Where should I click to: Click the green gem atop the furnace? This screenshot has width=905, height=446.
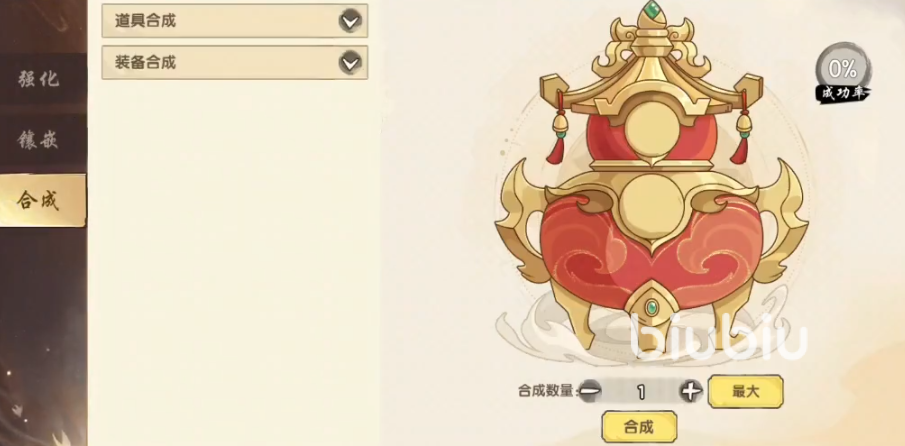(x=652, y=10)
